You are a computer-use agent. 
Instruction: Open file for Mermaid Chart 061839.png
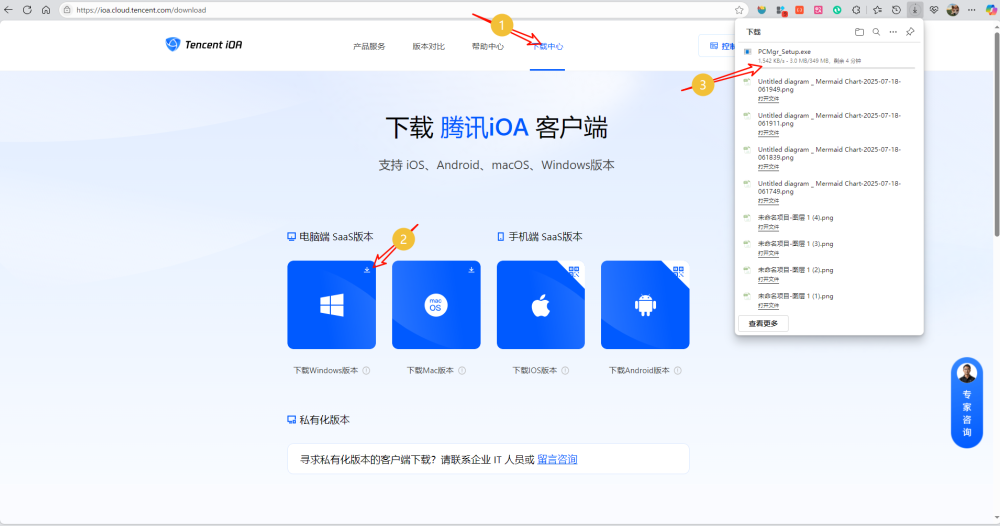[768, 166]
